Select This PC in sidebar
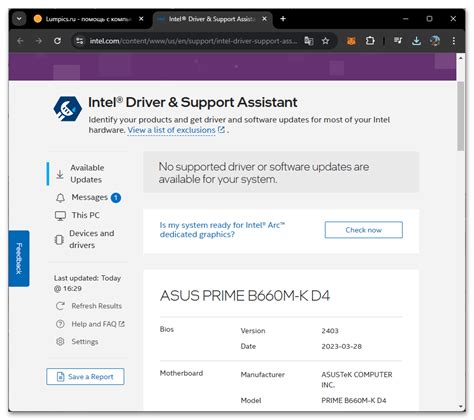 point(78,215)
